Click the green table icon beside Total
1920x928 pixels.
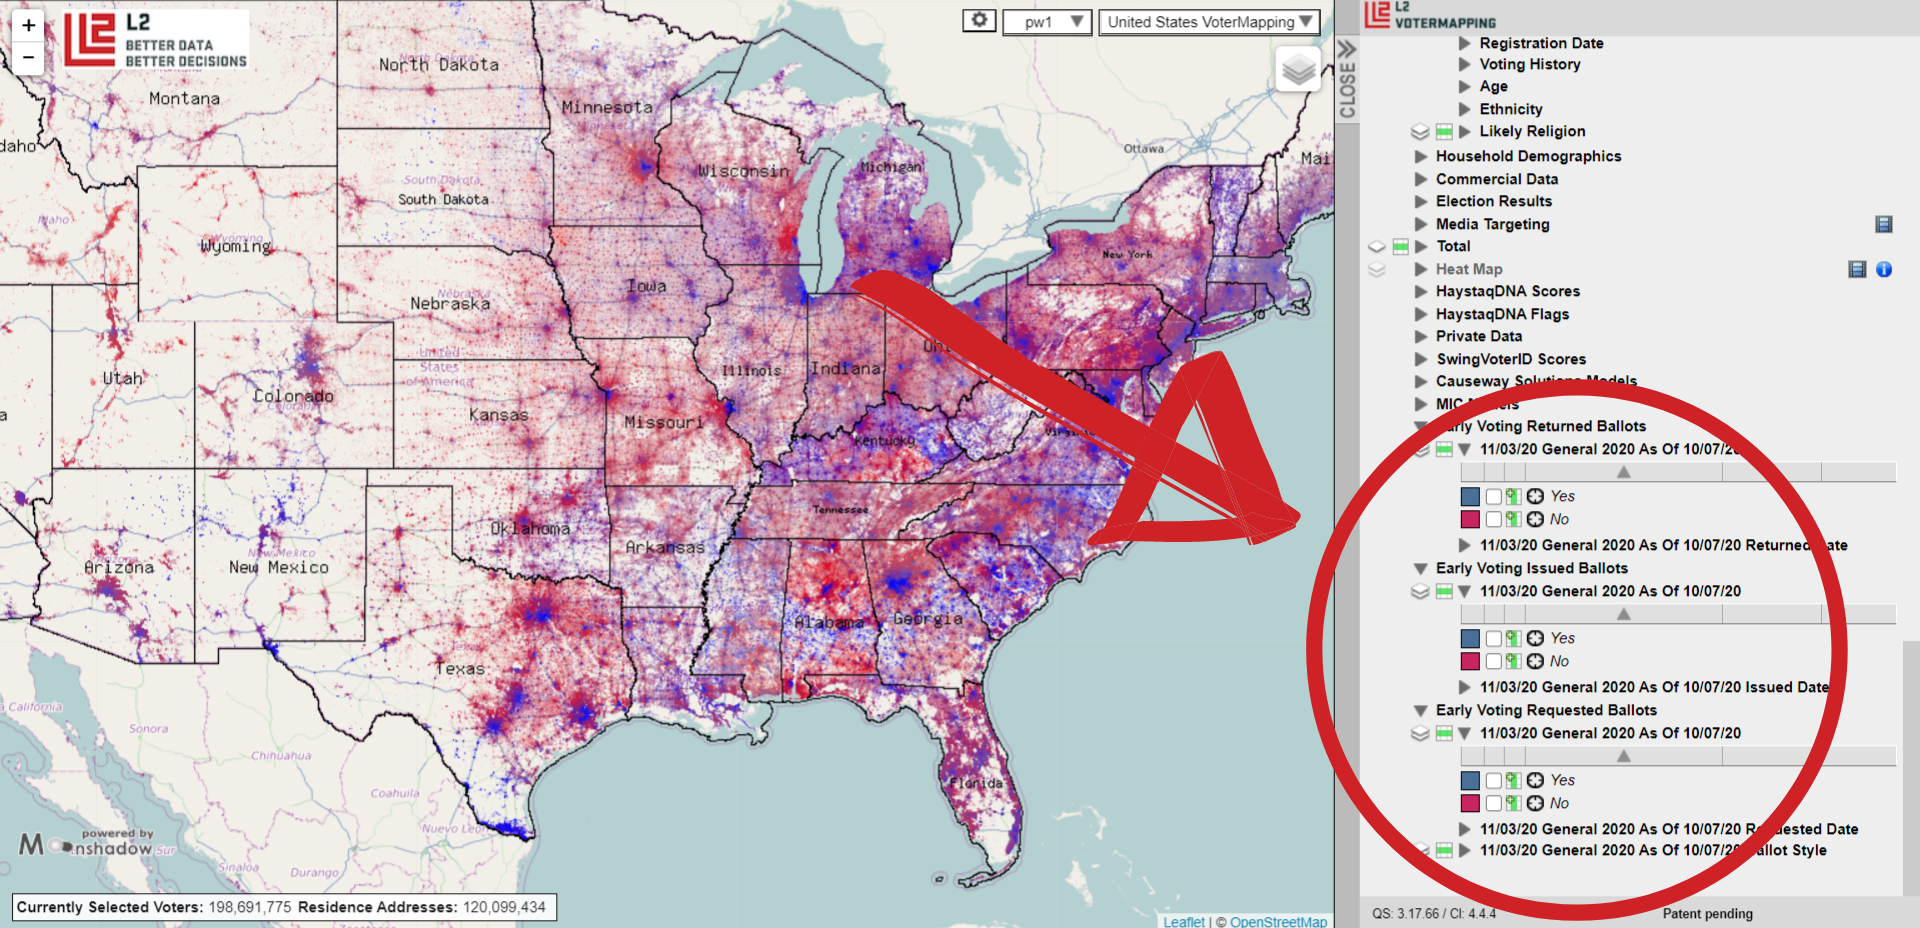(1400, 246)
